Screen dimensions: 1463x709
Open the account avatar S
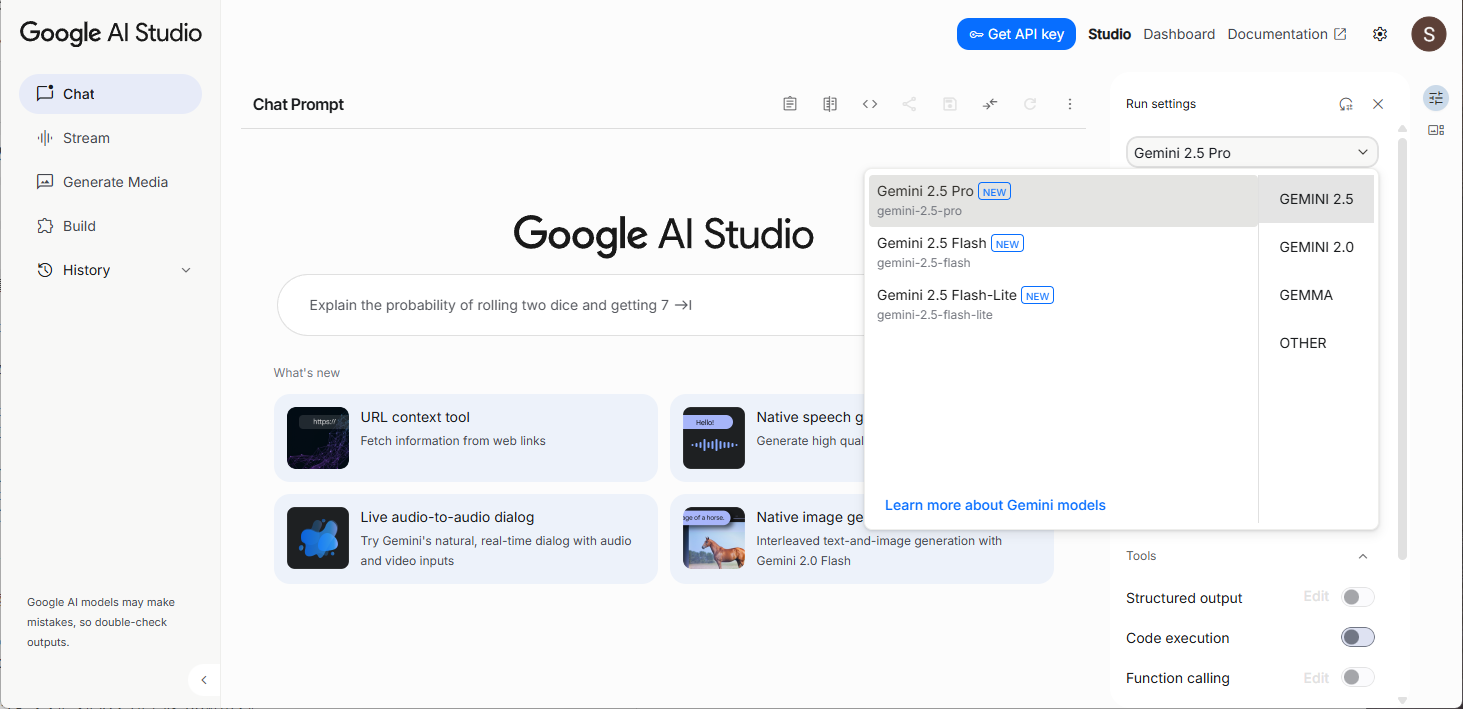(1429, 34)
